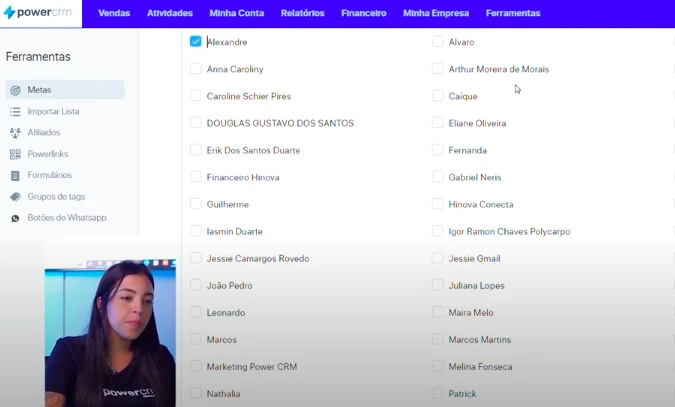The width and height of the screenshot is (675, 407).
Task: Open the Vendas menu
Action: [114, 13]
